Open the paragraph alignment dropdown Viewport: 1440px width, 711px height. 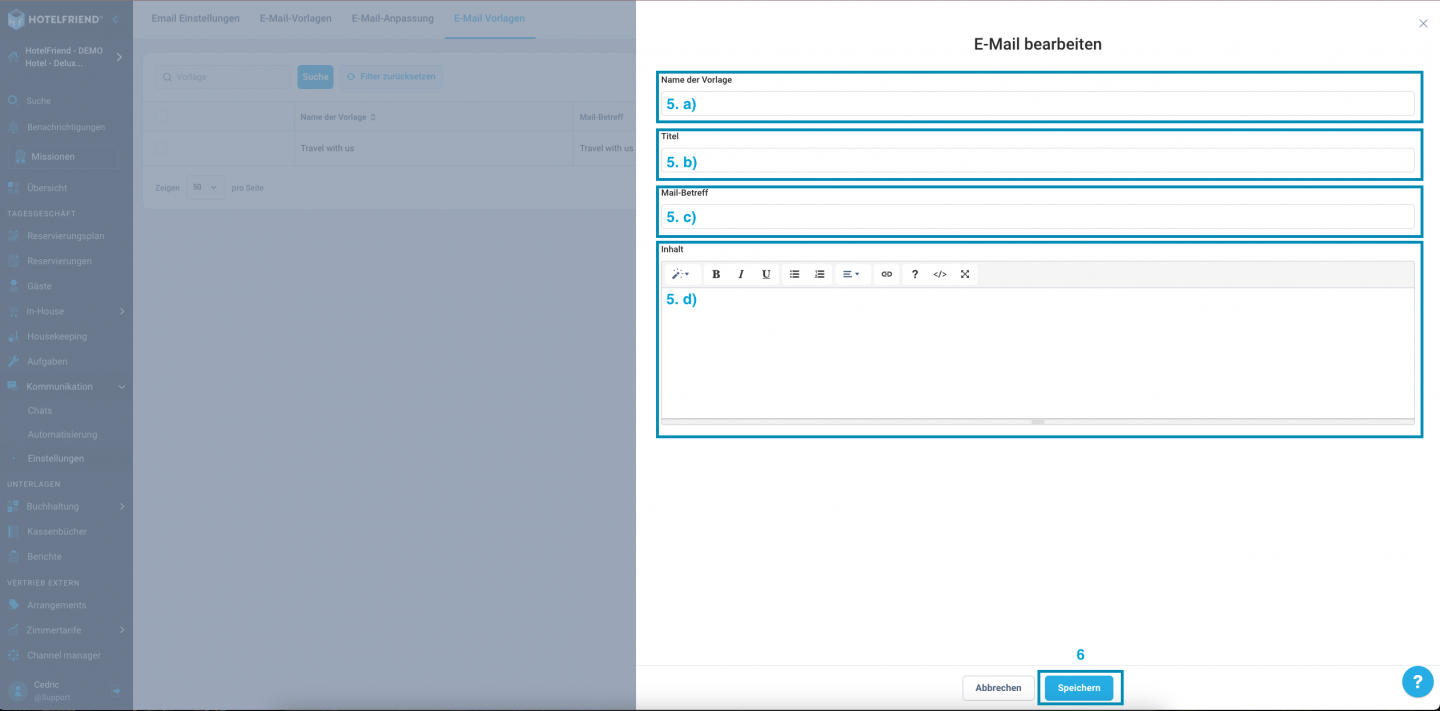pos(852,274)
